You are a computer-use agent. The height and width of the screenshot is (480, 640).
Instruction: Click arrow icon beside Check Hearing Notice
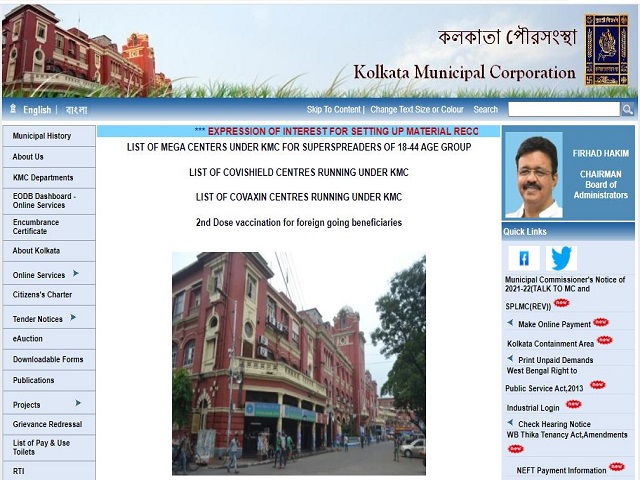coord(510,423)
